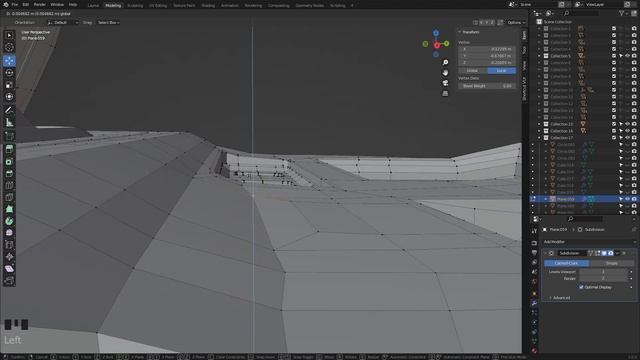Select the Bevel tool
Screen dimensions: 640x360
pyautogui.click(x=9, y=173)
